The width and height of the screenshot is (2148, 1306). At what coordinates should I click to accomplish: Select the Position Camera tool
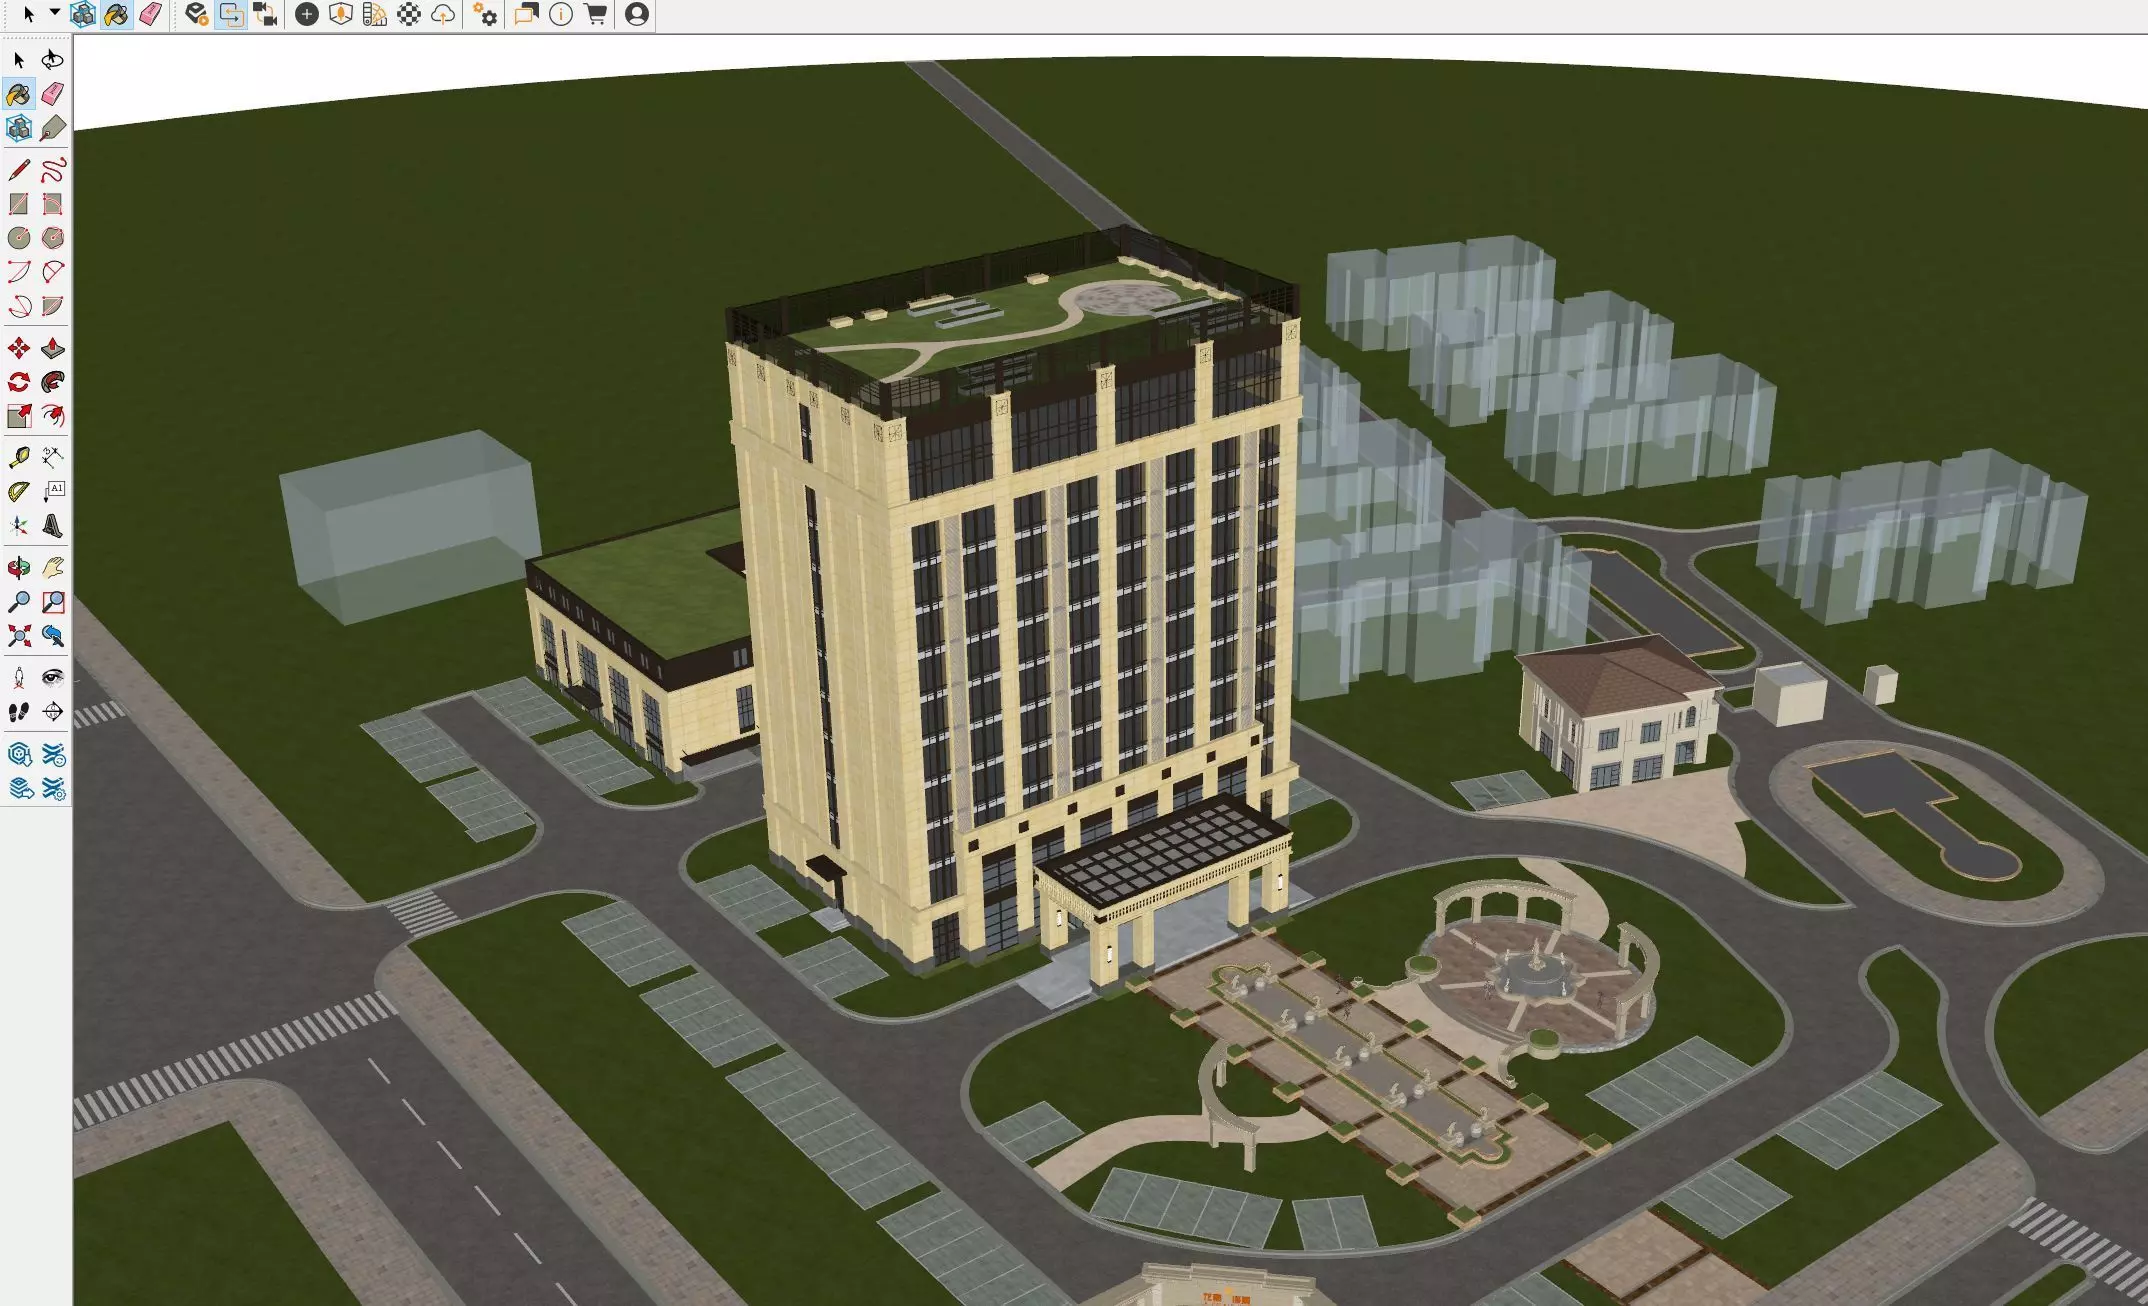(19, 678)
